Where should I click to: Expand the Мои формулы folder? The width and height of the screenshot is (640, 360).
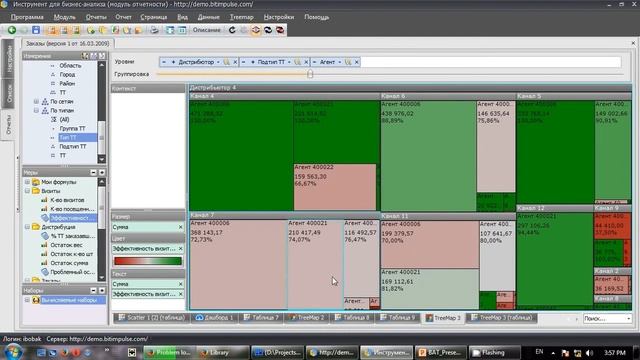coord(27,182)
